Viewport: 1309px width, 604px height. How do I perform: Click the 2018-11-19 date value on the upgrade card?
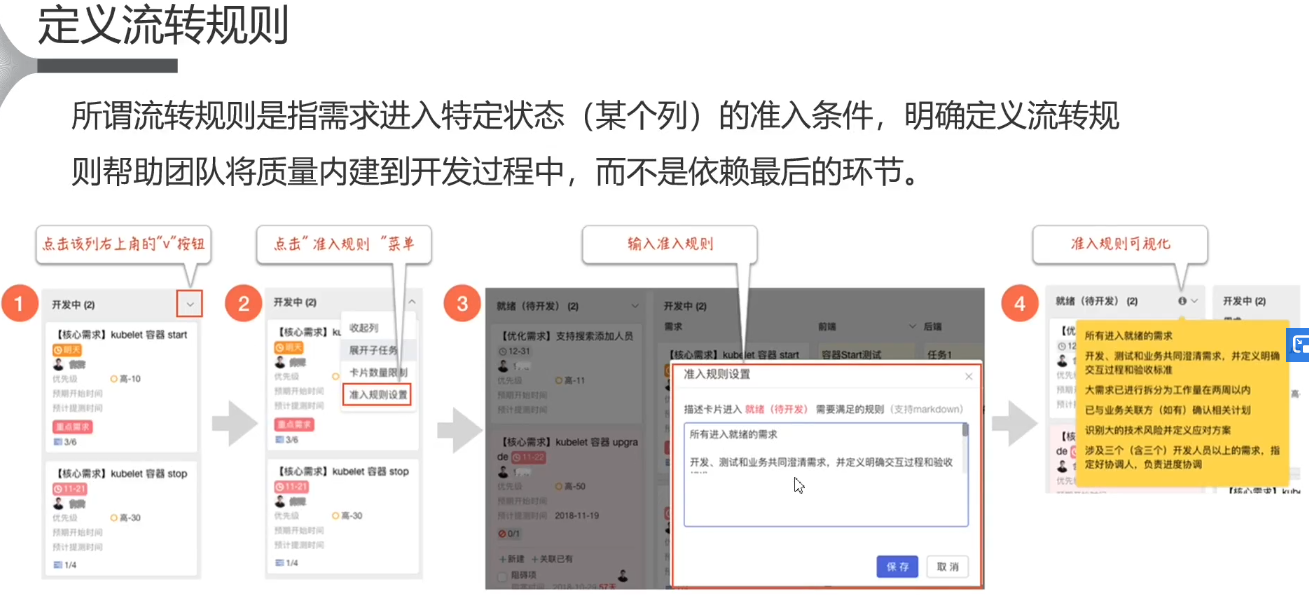point(576,516)
